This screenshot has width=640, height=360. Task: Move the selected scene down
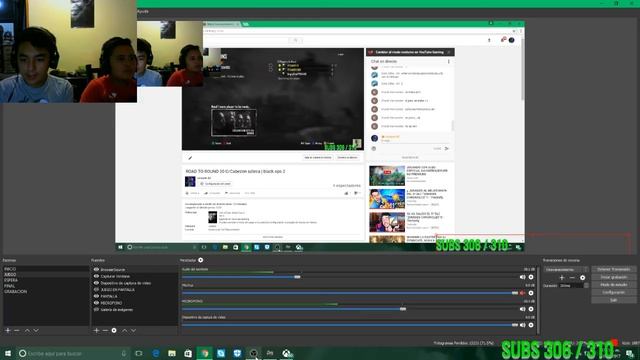pos(36,330)
